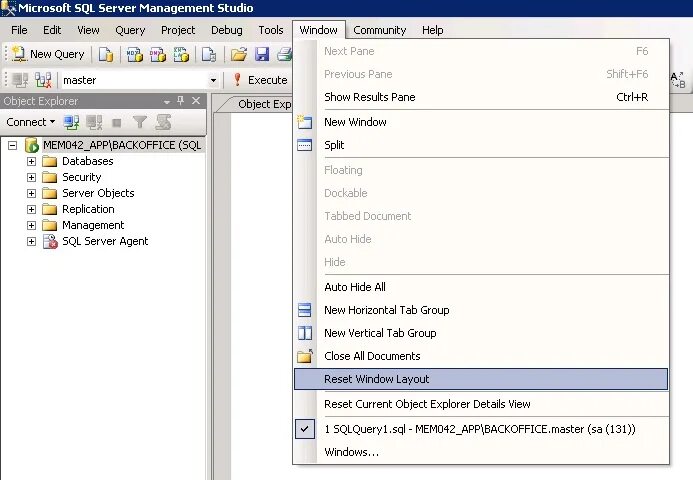The image size is (693, 480).
Task: Choose New Horizontal Tab Group
Action: click(482, 310)
